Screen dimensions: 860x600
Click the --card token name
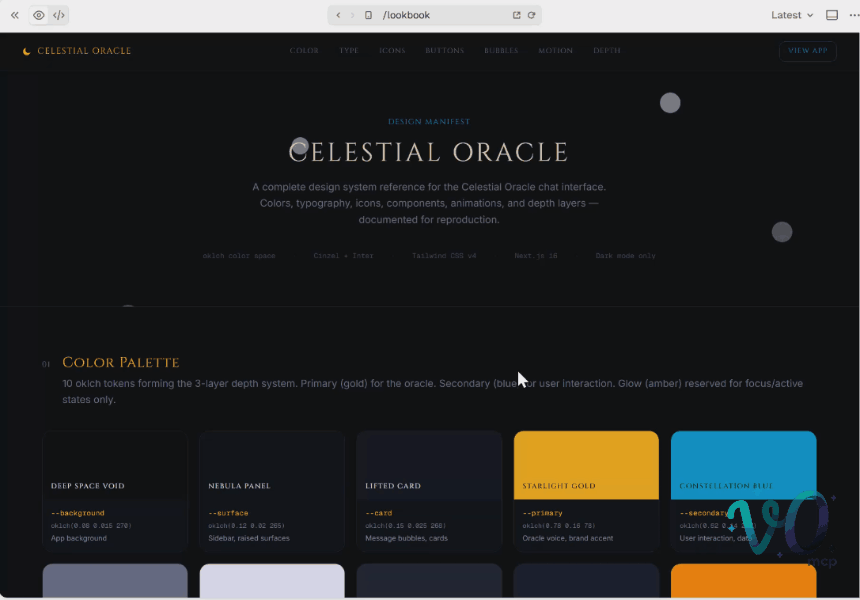click(x=378, y=513)
